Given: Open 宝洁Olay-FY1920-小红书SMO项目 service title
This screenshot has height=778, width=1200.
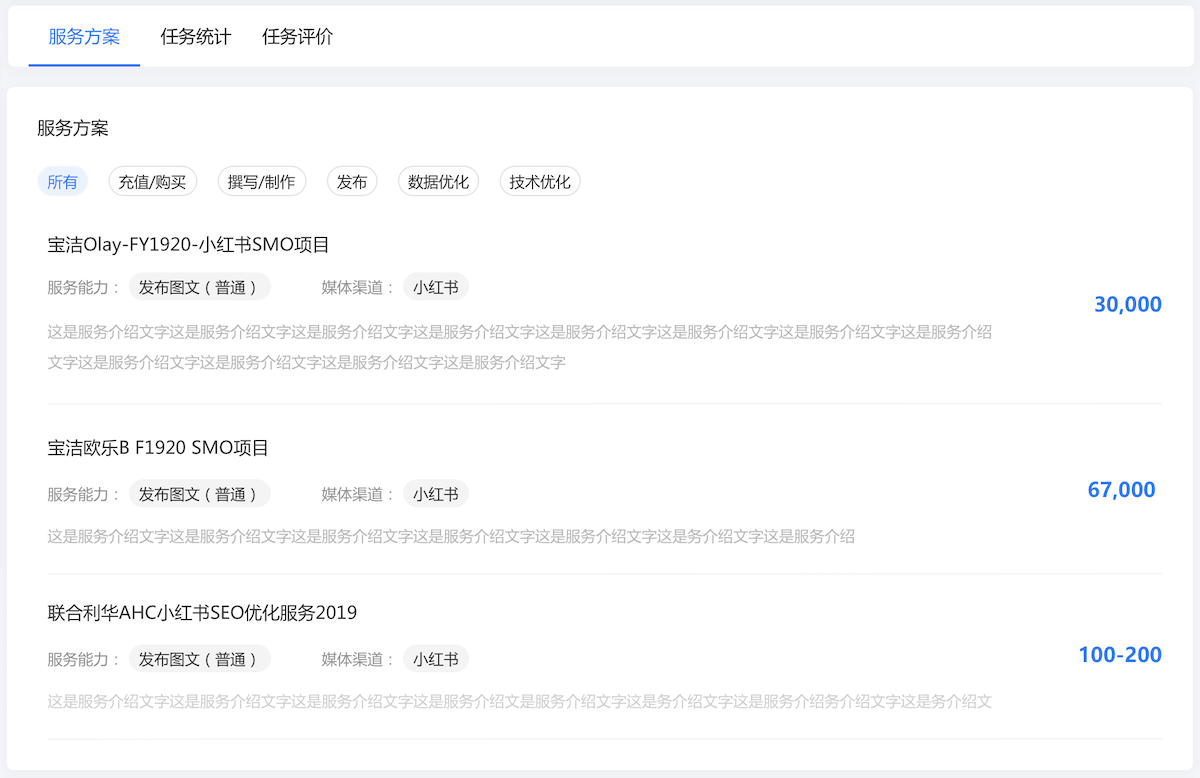Looking at the screenshot, I should (189, 244).
